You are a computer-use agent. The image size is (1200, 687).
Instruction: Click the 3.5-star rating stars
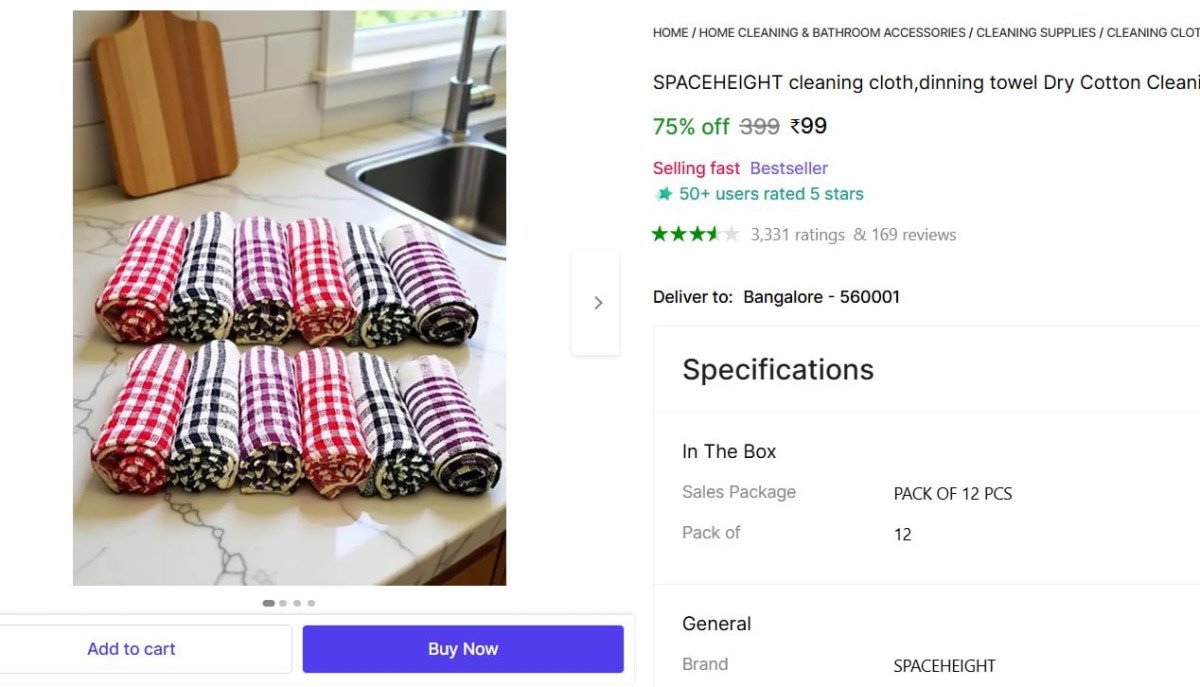pos(694,234)
